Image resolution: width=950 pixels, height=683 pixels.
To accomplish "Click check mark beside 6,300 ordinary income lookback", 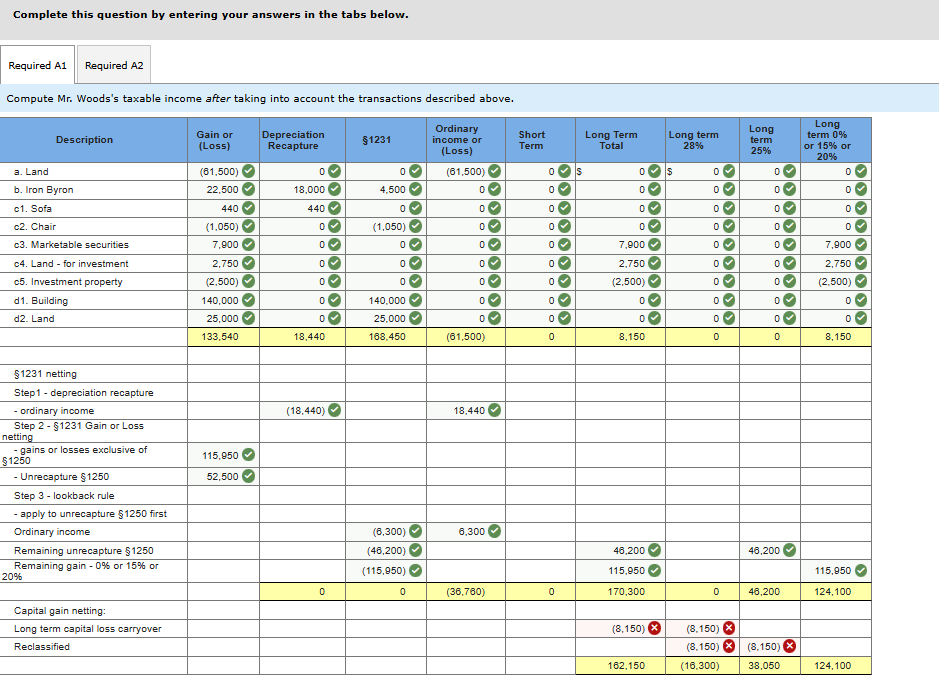I will pos(494,531).
